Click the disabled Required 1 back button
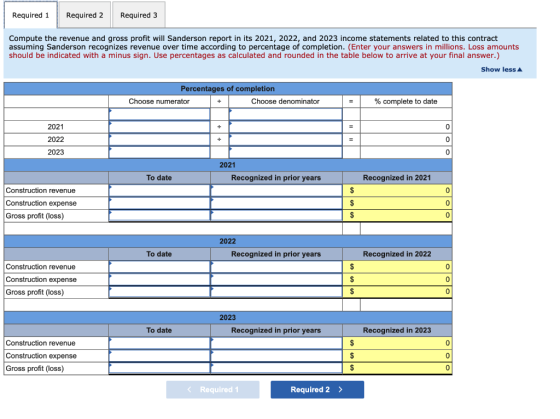 (212, 389)
